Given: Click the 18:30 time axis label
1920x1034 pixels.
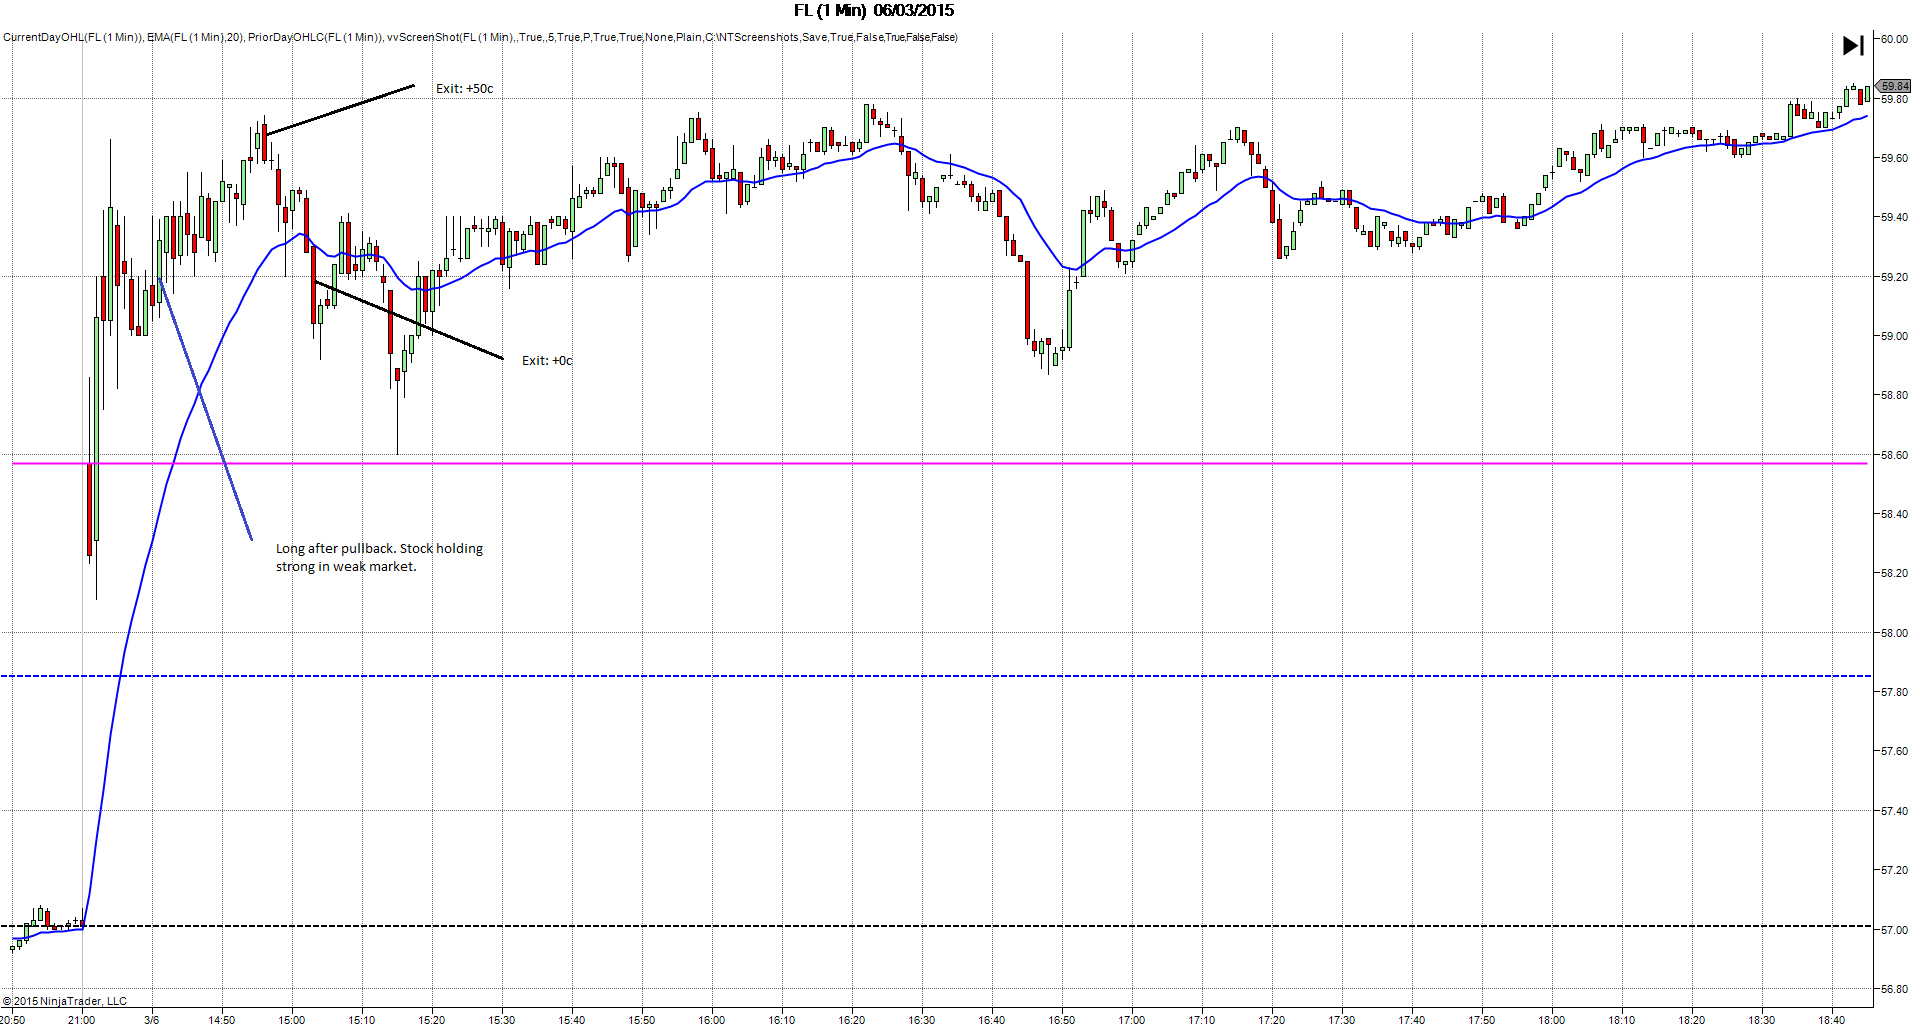Looking at the screenshot, I should pos(1762,1020).
